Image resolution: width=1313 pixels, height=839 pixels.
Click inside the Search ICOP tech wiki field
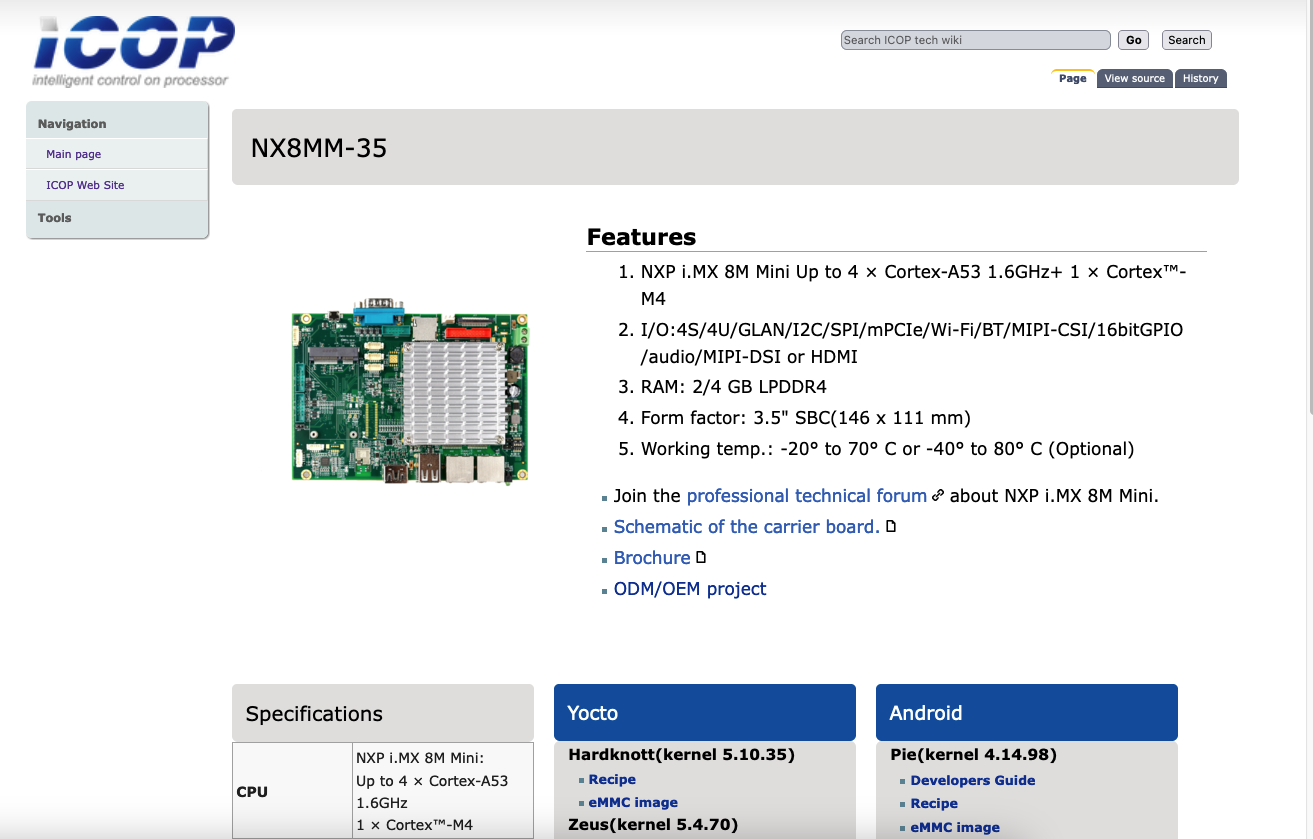point(975,40)
